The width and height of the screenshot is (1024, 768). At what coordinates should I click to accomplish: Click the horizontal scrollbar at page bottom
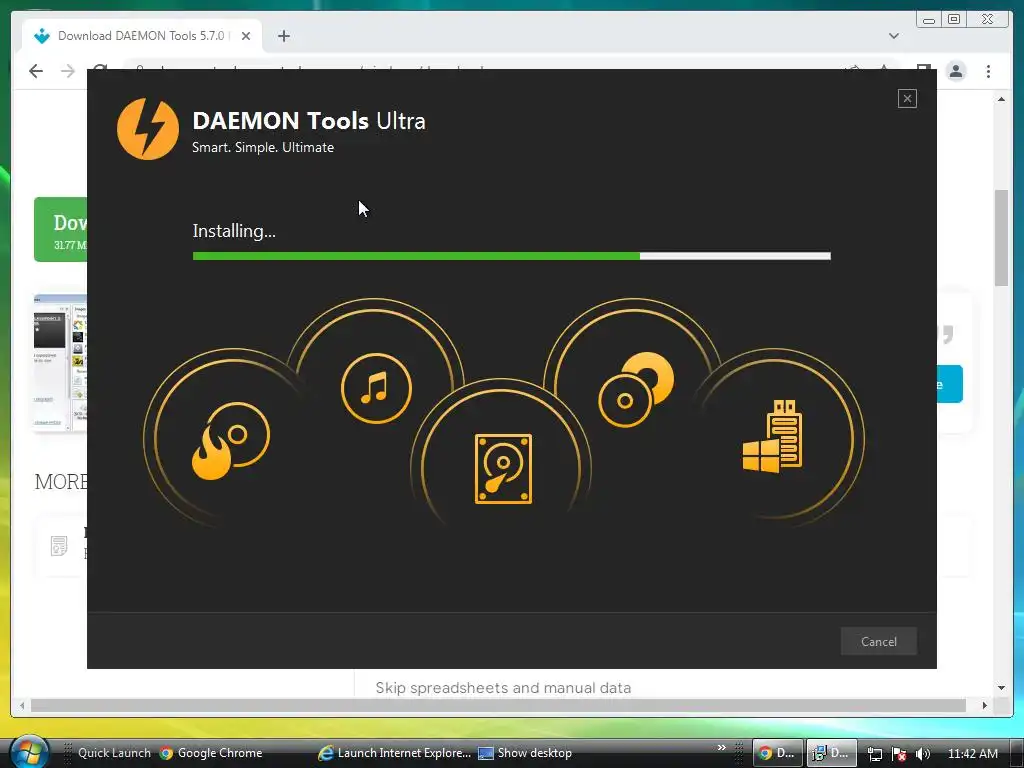(498, 705)
